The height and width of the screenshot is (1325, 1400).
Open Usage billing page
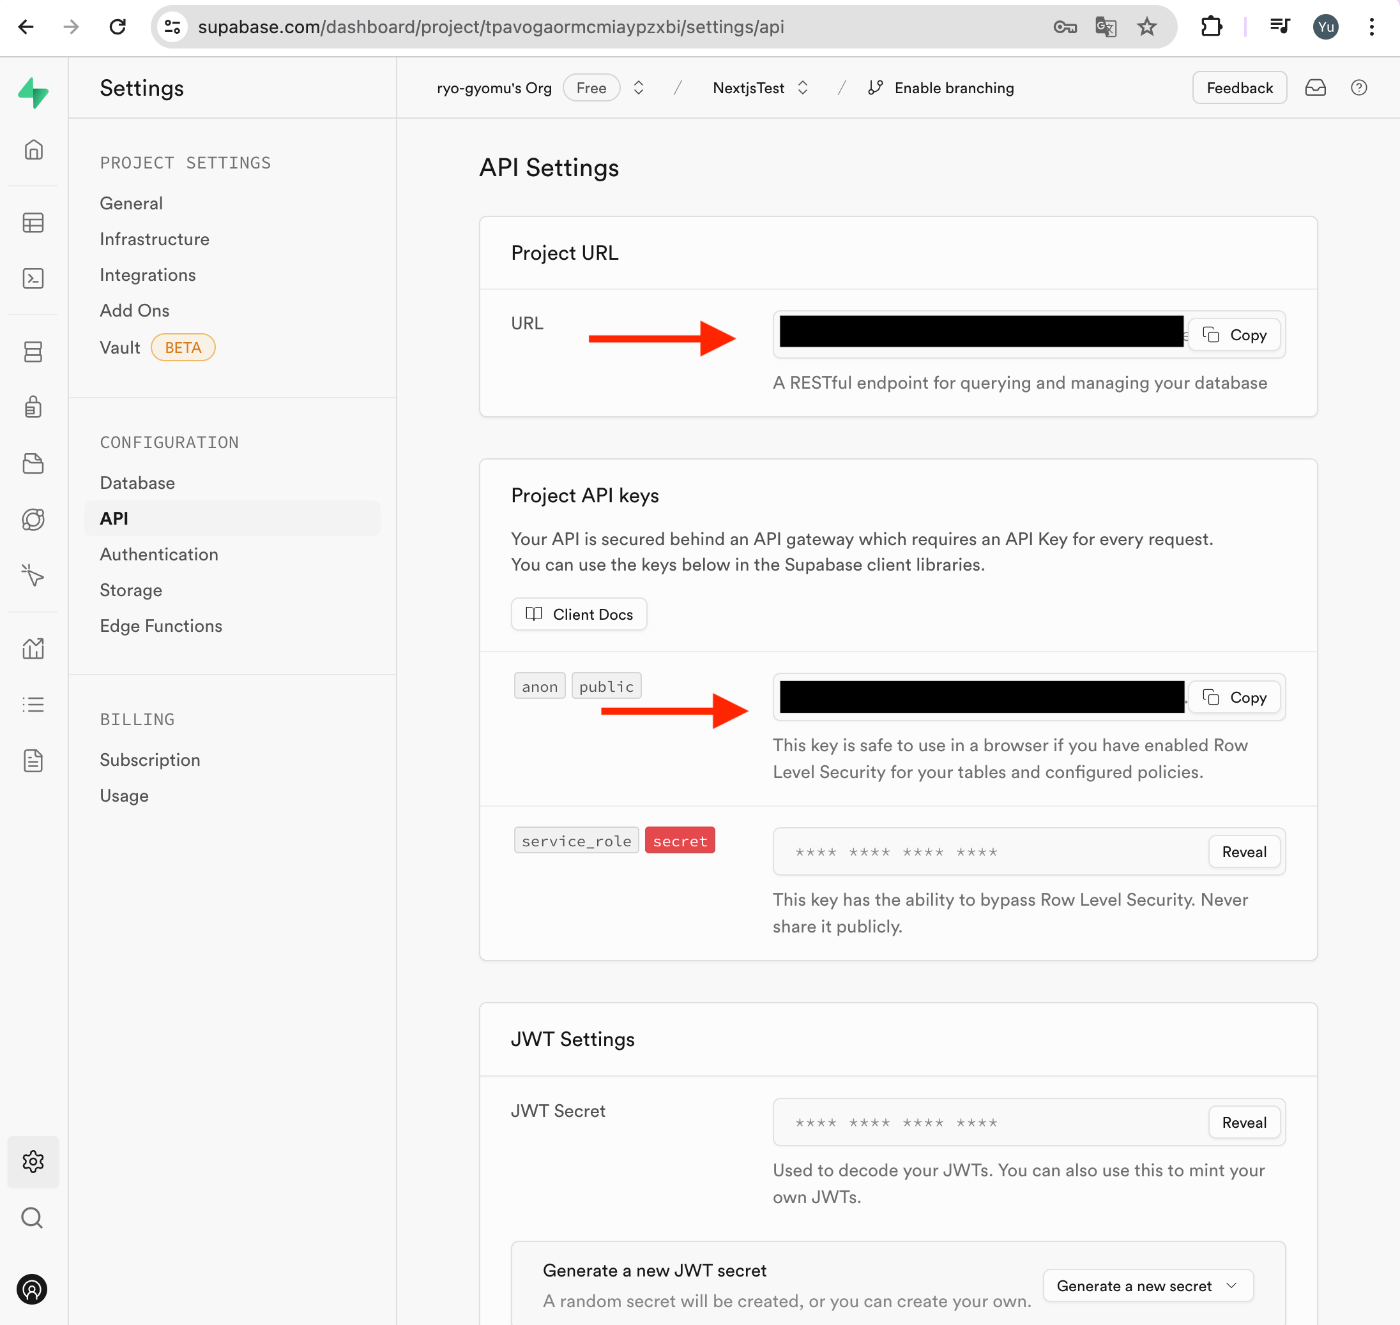(124, 796)
